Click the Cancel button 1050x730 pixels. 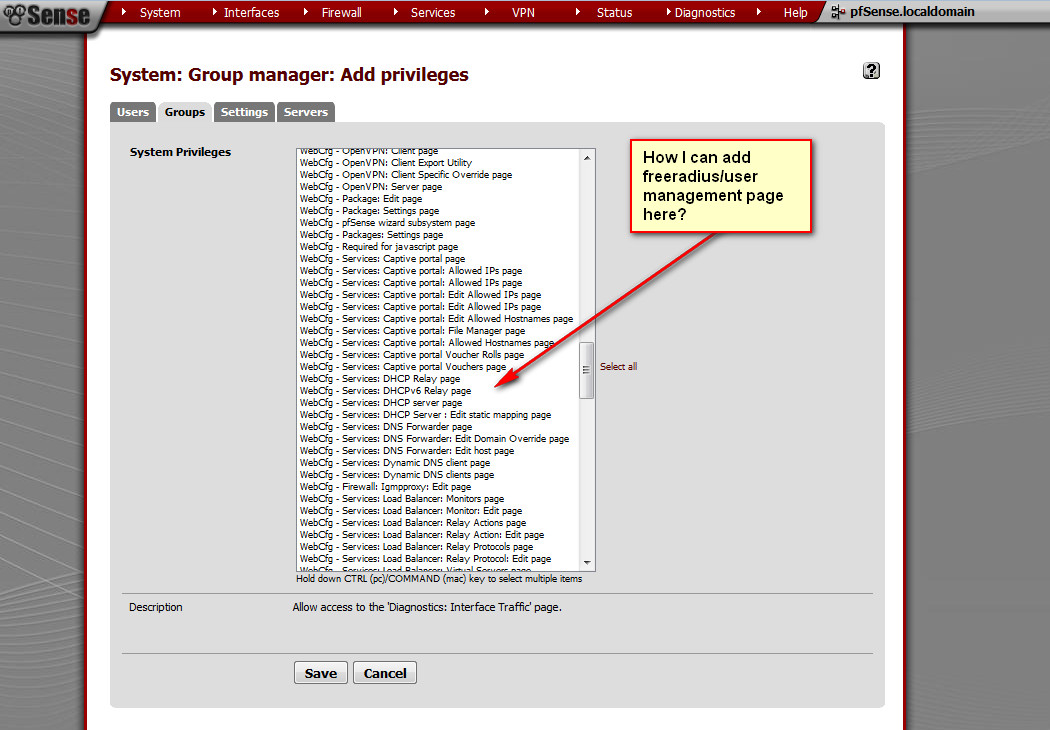click(x=384, y=673)
